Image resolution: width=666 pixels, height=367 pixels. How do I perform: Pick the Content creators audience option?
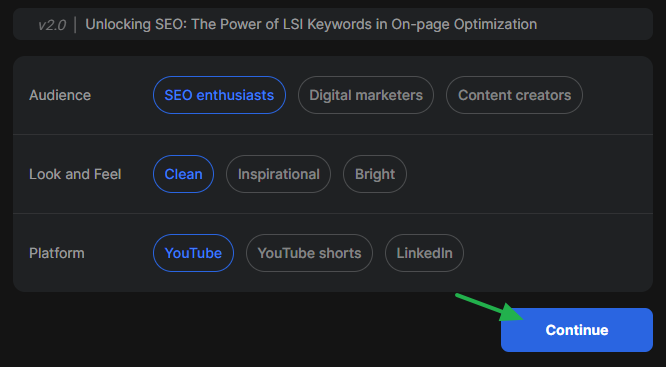(514, 95)
